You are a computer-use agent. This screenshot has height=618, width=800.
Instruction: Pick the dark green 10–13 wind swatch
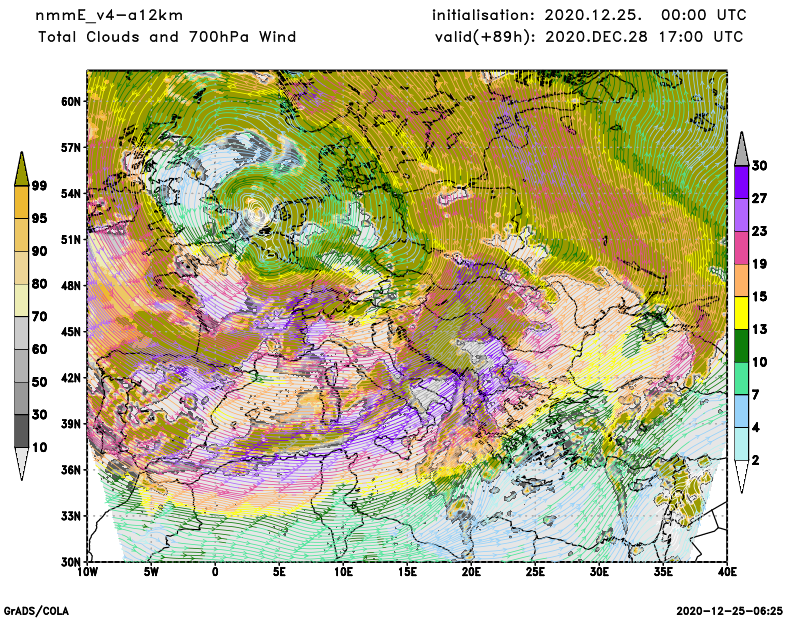click(x=741, y=345)
